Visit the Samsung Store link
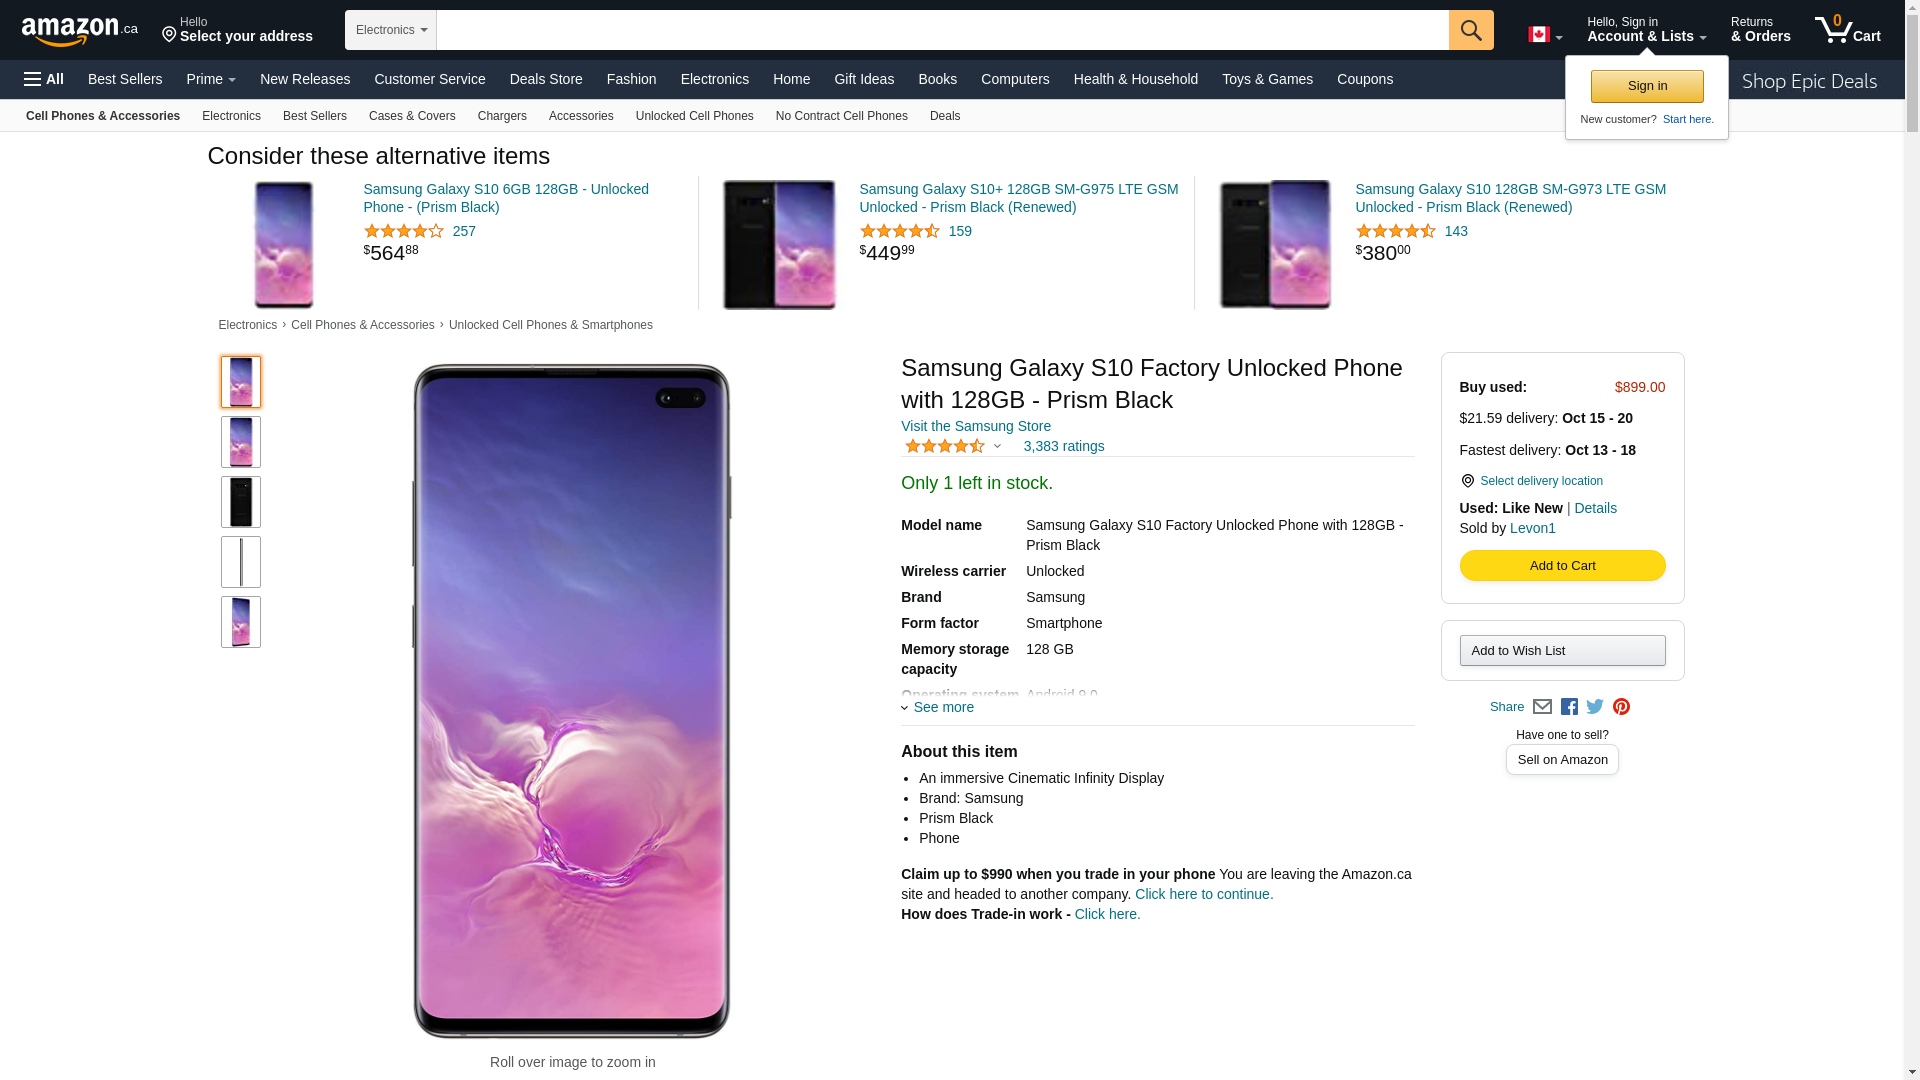The image size is (1920, 1080). pyautogui.click(x=975, y=426)
